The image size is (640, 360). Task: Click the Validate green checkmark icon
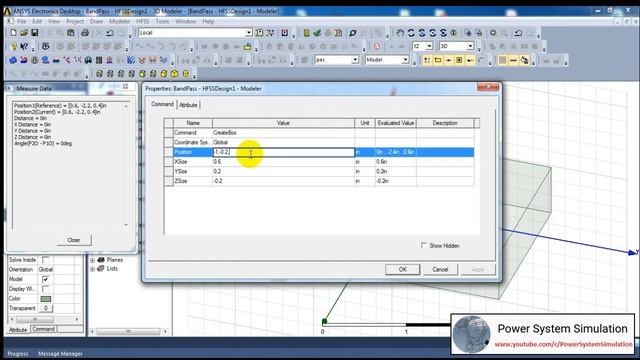pyautogui.click(x=317, y=33)
